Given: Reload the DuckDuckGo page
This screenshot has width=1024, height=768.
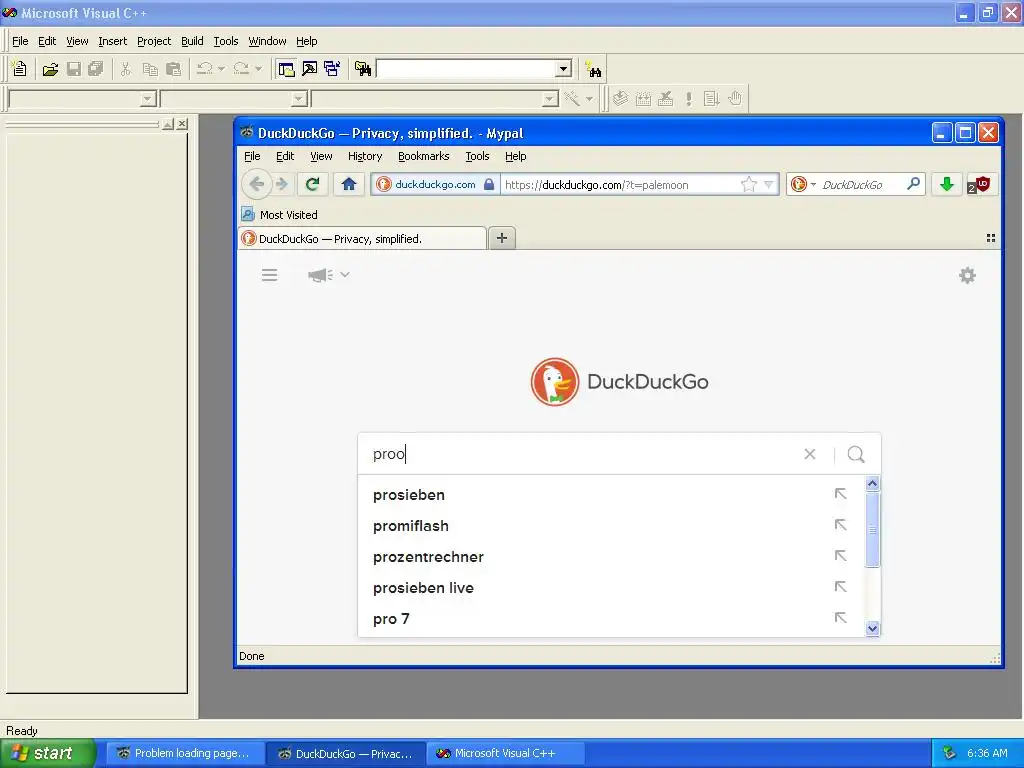Looking at the screenshot, I should pos(312,184).
